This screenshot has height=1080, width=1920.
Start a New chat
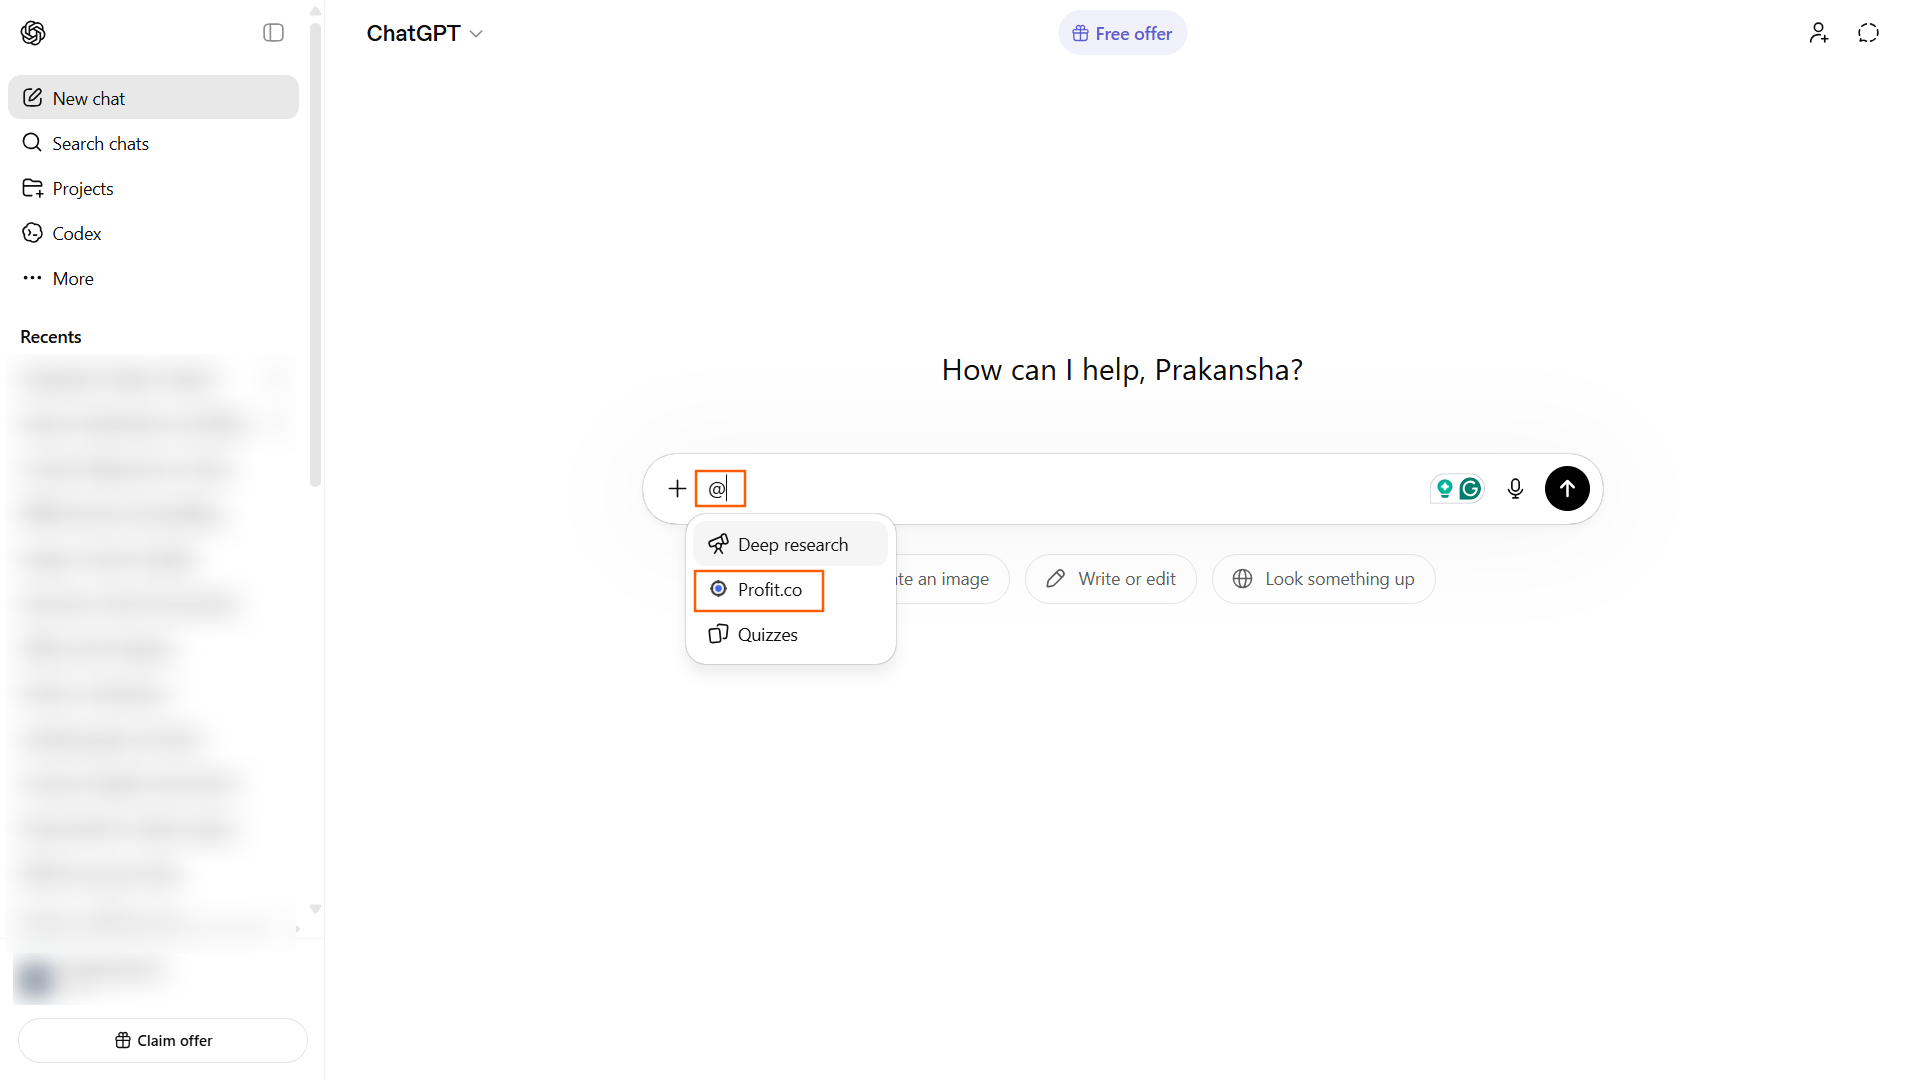153,98
